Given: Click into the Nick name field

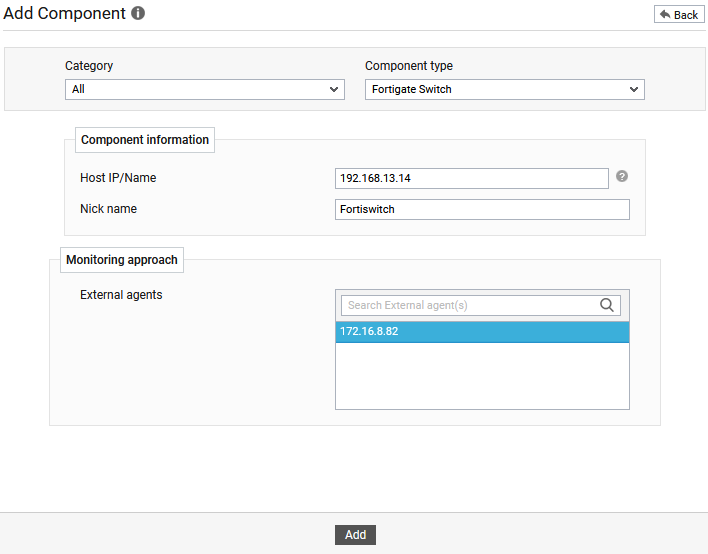Looking at the screenshot, I should click(482, 209).
